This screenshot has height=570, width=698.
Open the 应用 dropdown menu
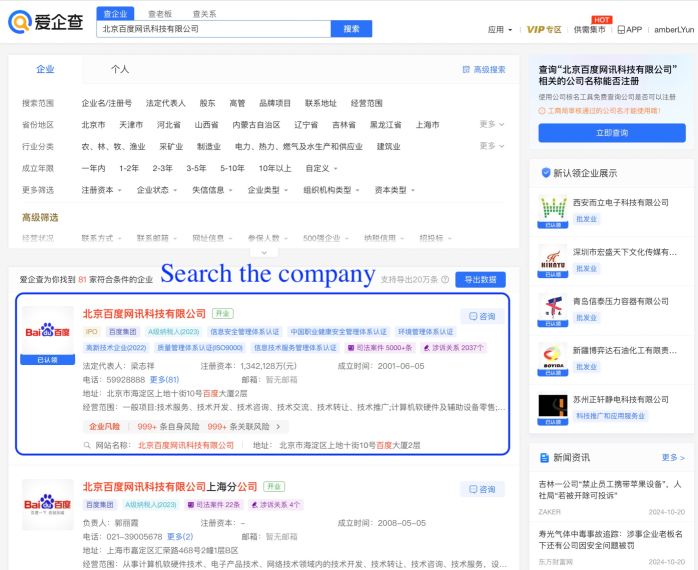[500, 30]
